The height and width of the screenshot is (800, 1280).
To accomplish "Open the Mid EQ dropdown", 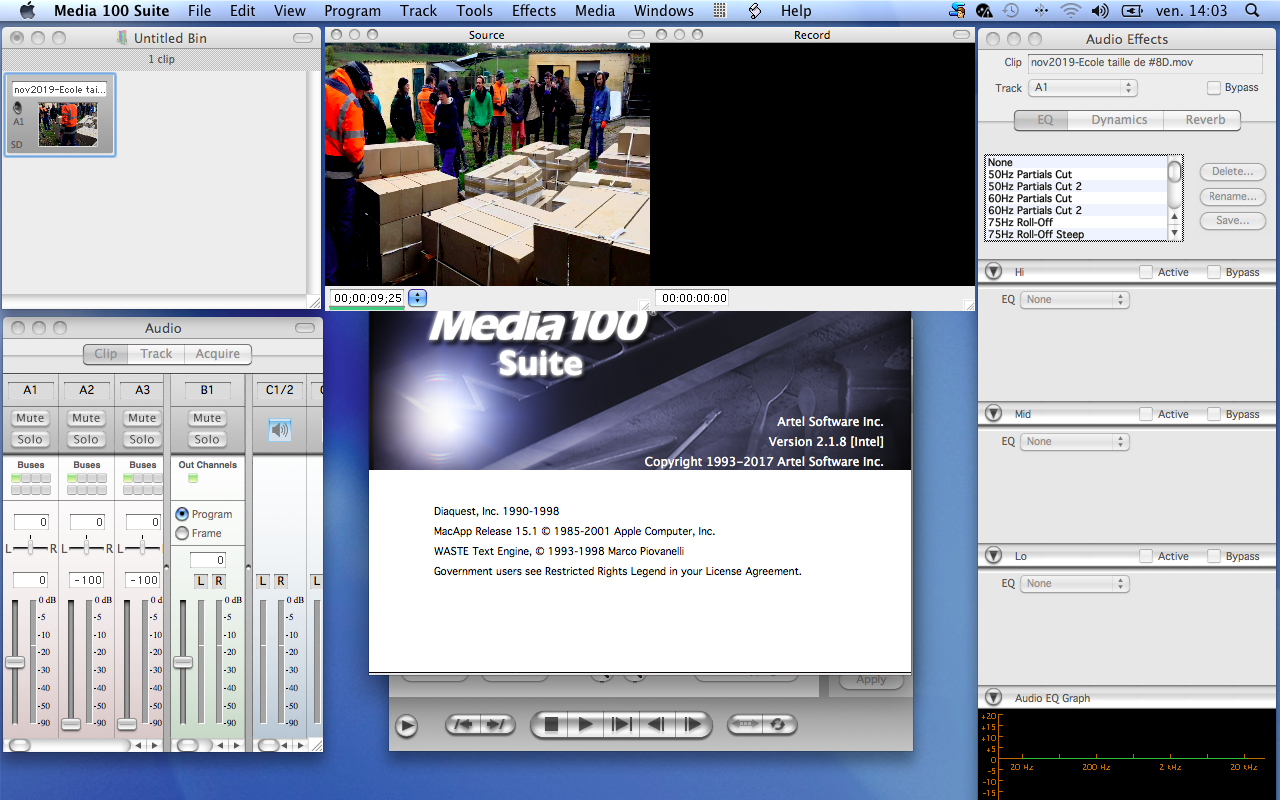I will (x=1074, y=441).
